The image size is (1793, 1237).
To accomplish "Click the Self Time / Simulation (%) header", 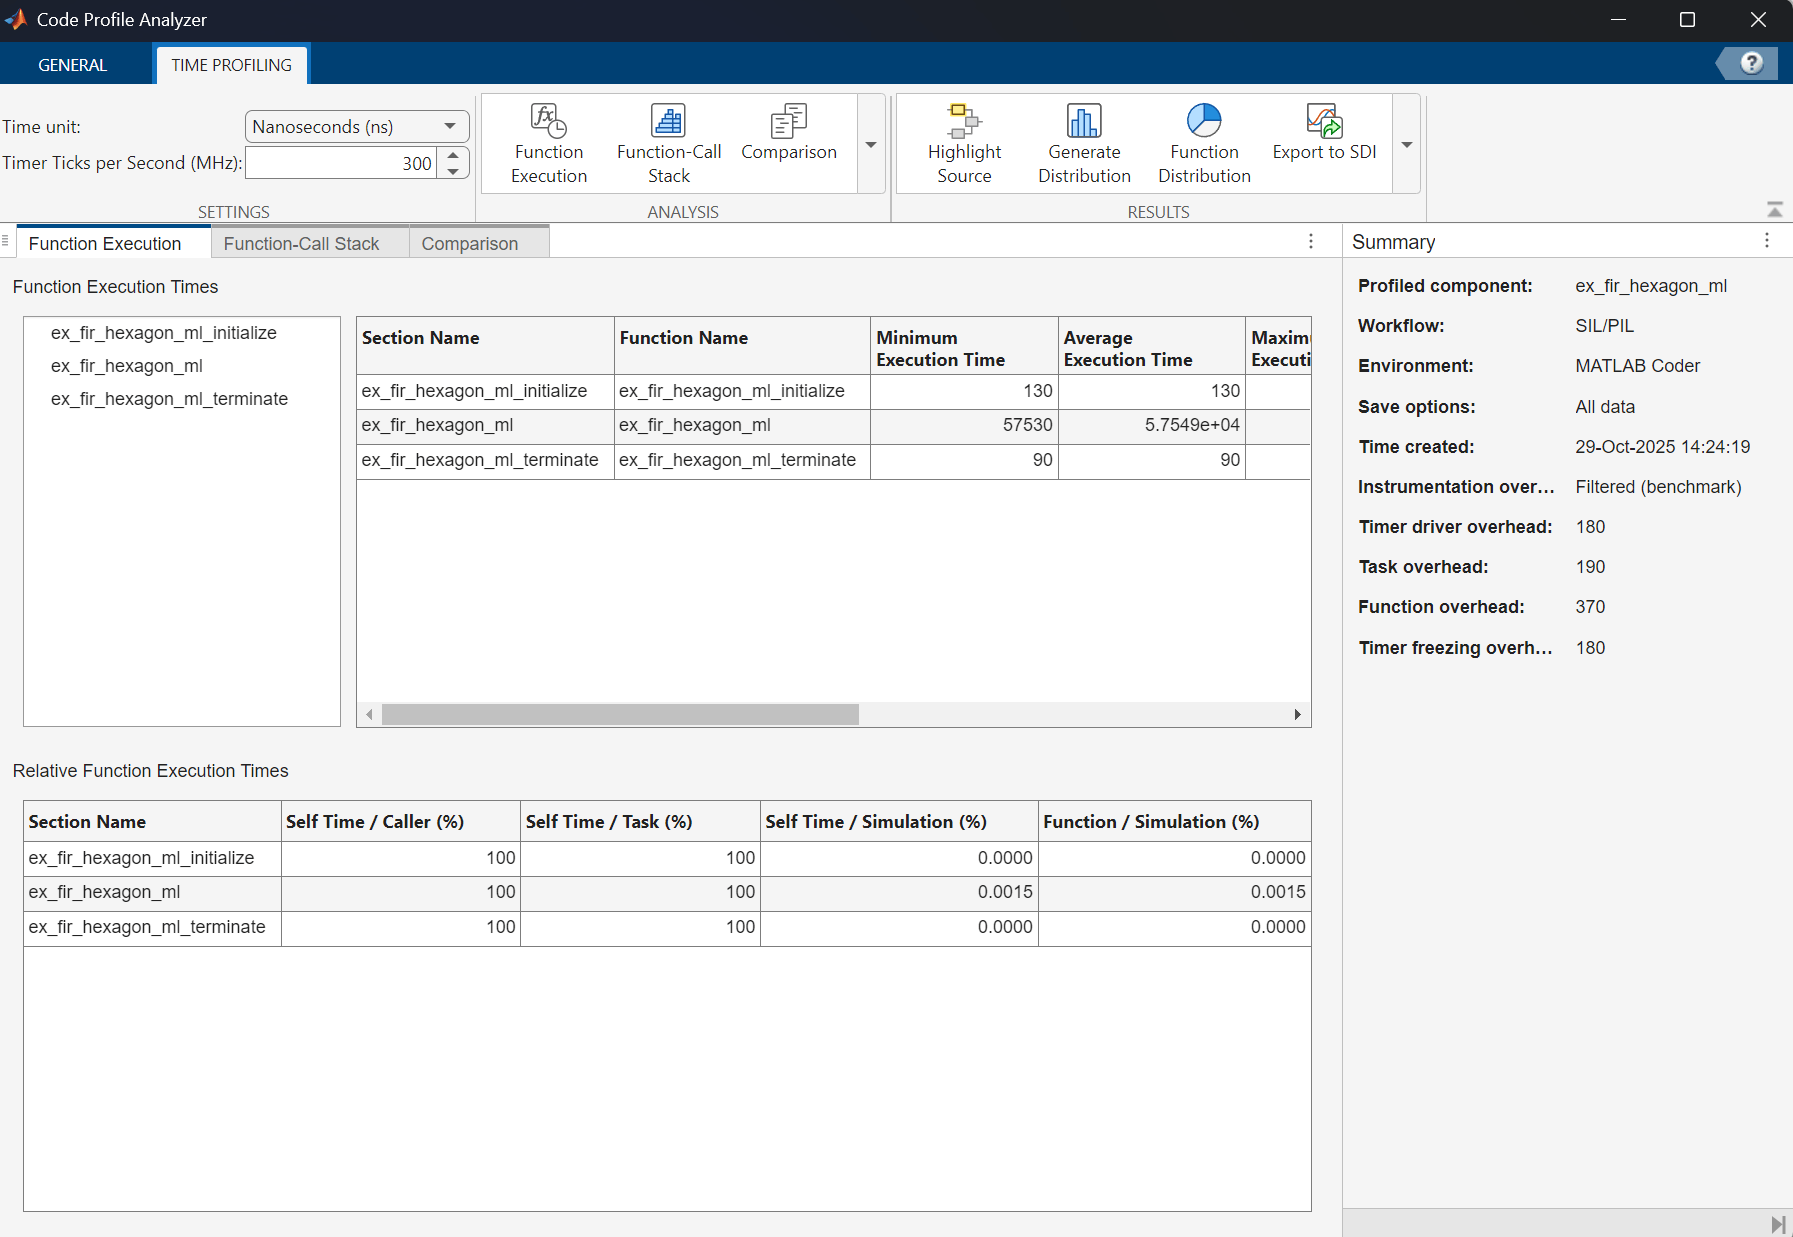I will click(x=900, y=821).
